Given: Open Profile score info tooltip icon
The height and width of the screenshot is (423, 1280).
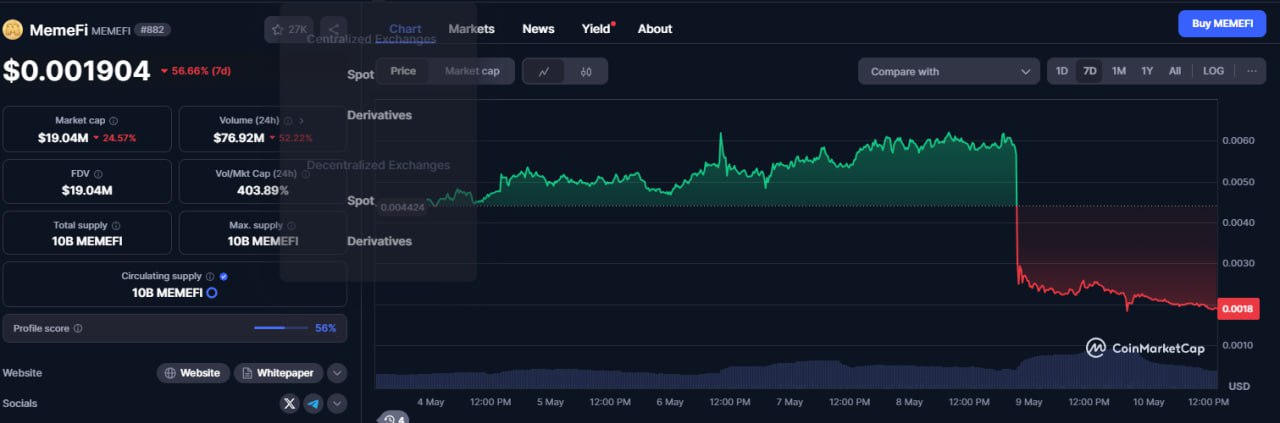Looking at the screenshot, I should click(x=78, y=328).
